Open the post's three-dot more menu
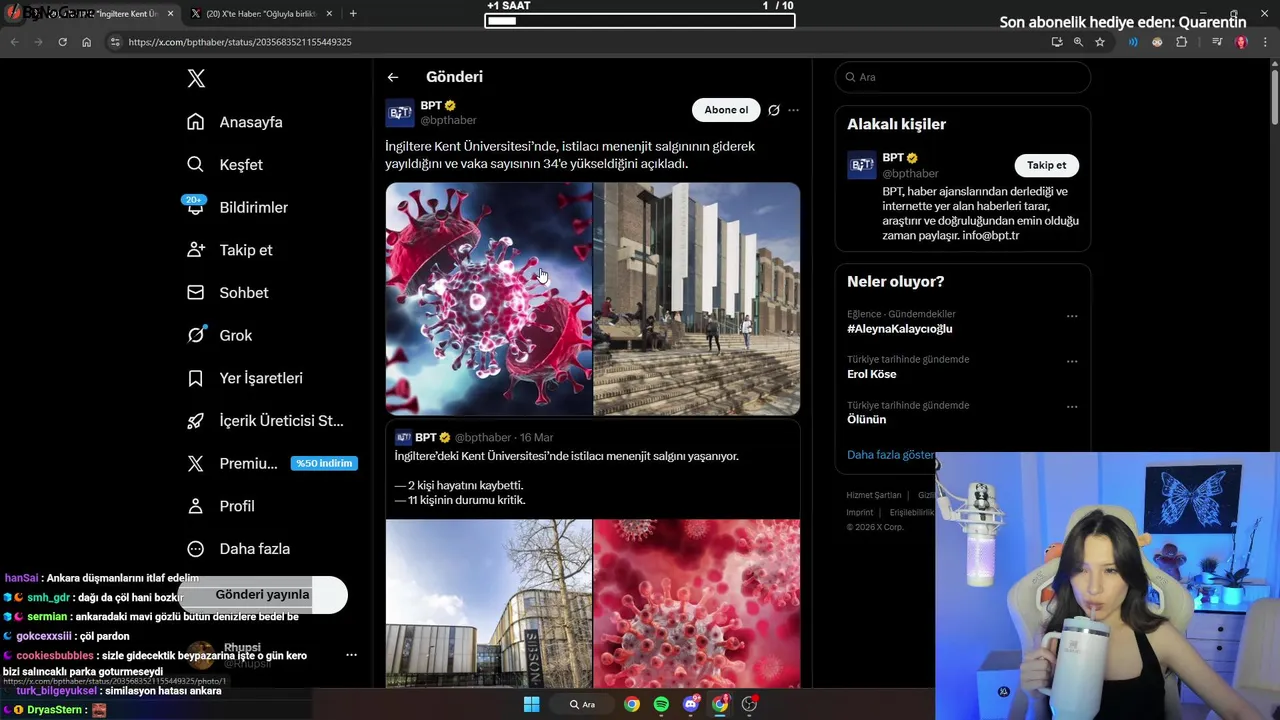1280x720 pixels. pyautogui.click(x=794, y=110)
